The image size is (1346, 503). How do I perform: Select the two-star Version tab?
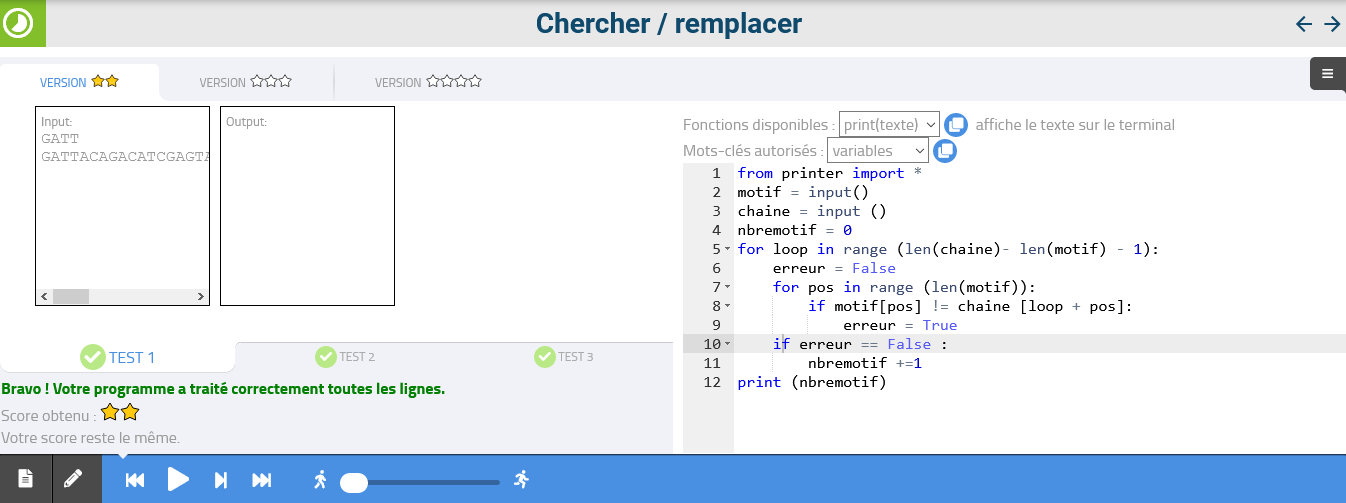click(79, 82)
